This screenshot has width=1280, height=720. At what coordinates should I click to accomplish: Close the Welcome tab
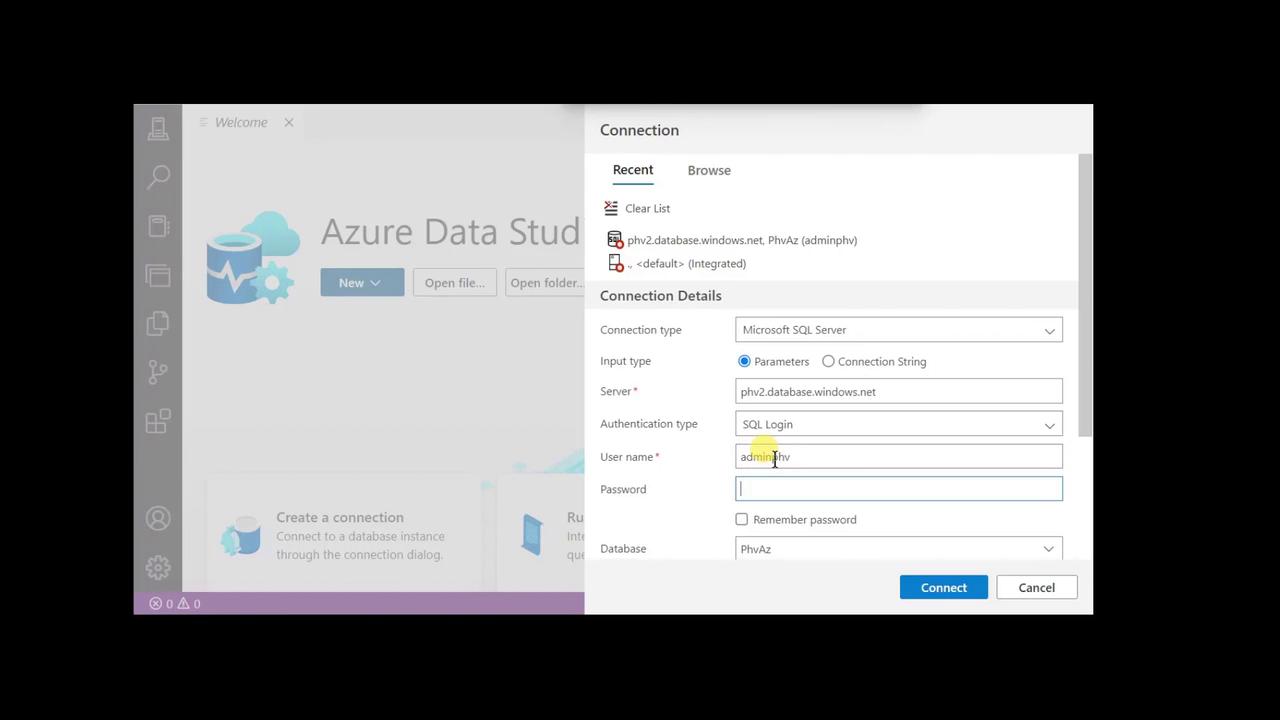[x=289, y=122]
